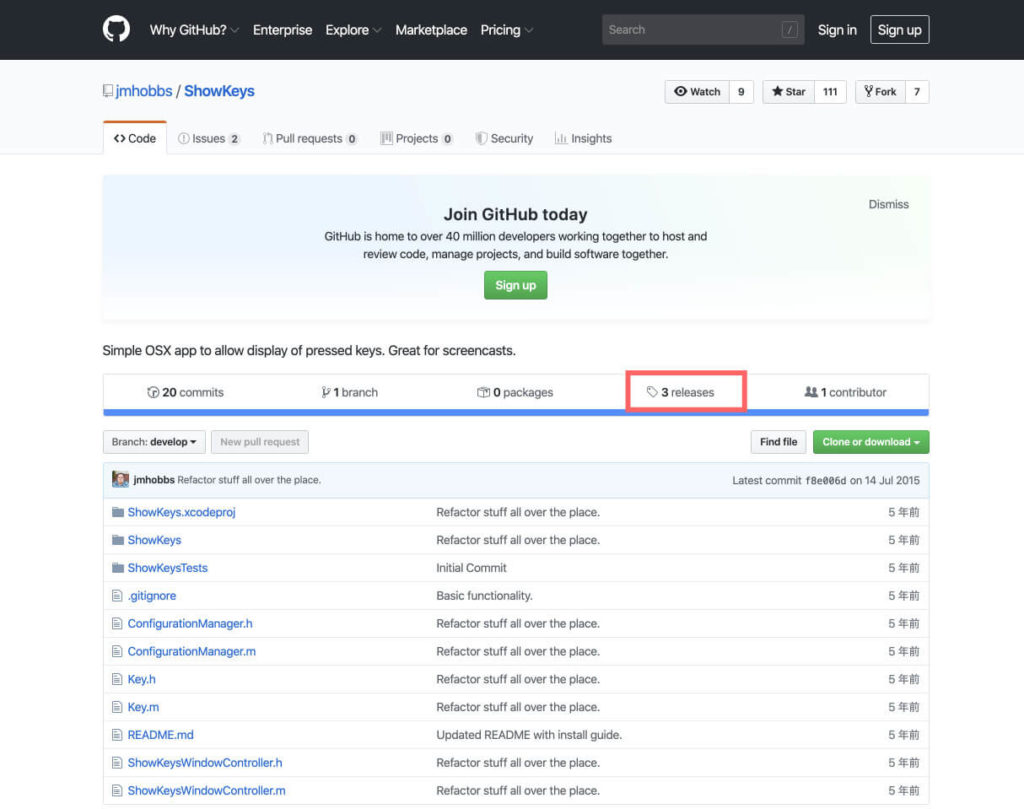
Task: Open the 9 watchers count
Action: click(x=741, y=91)
